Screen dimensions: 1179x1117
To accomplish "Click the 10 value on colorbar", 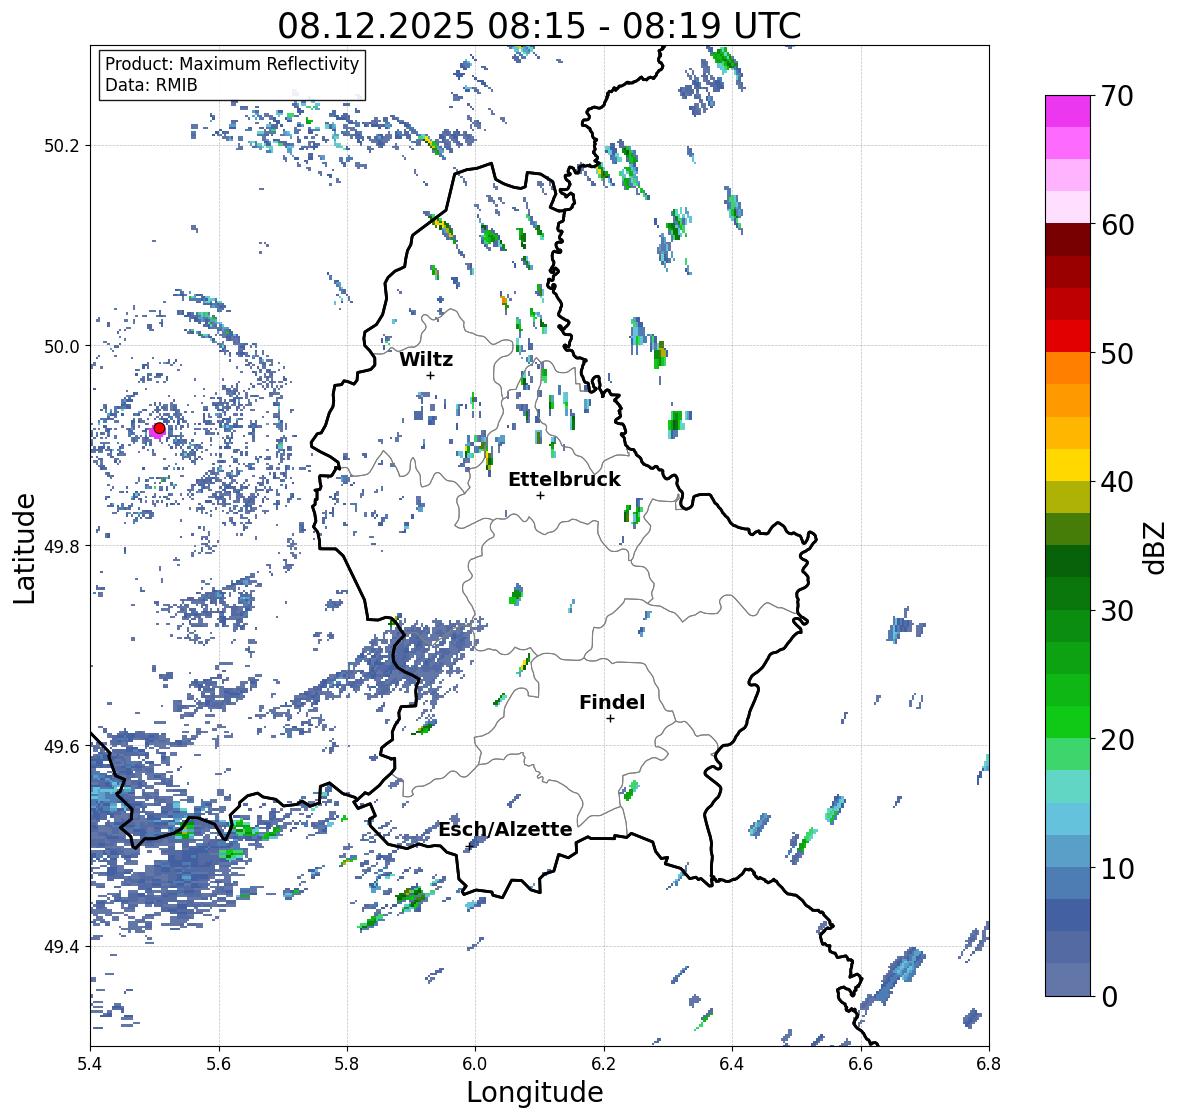I will pos(1117,868).
